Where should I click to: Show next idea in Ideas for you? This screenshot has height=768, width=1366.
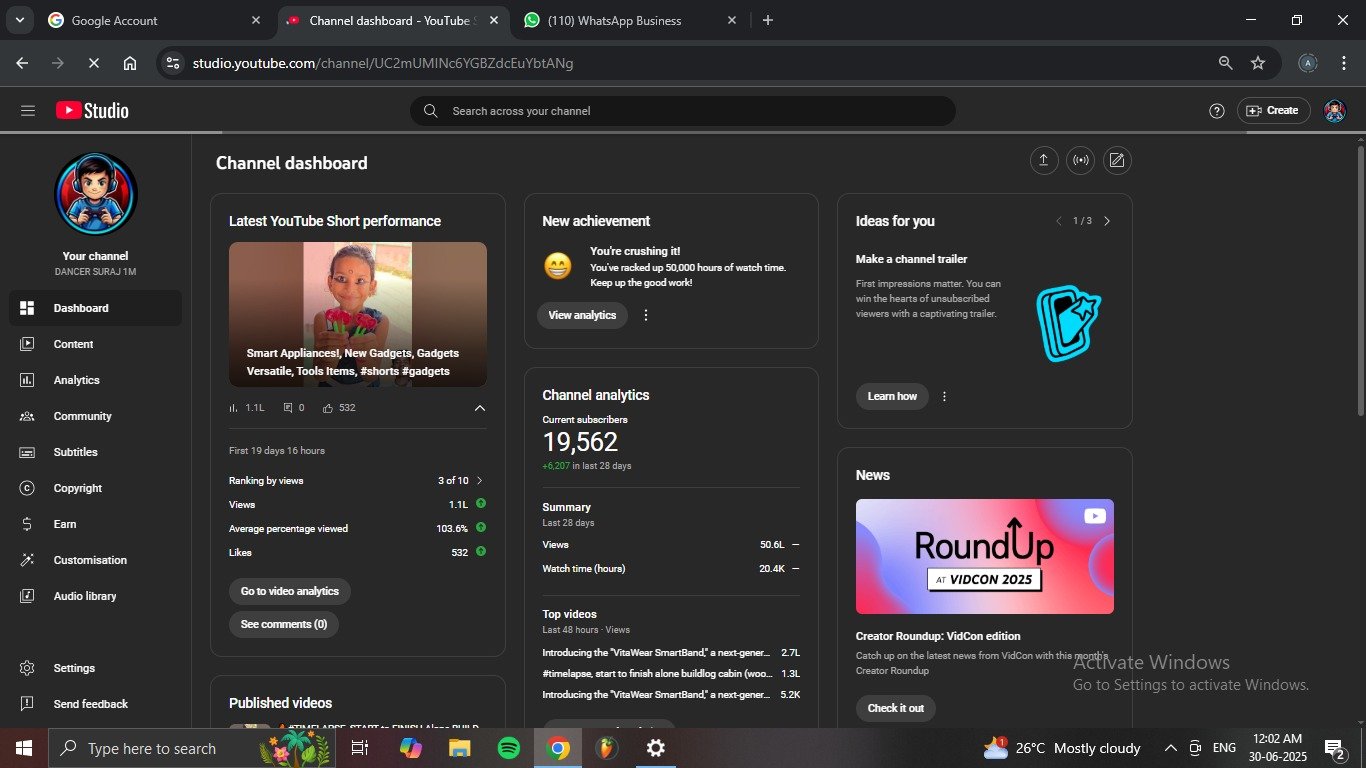click(1107, 221)
